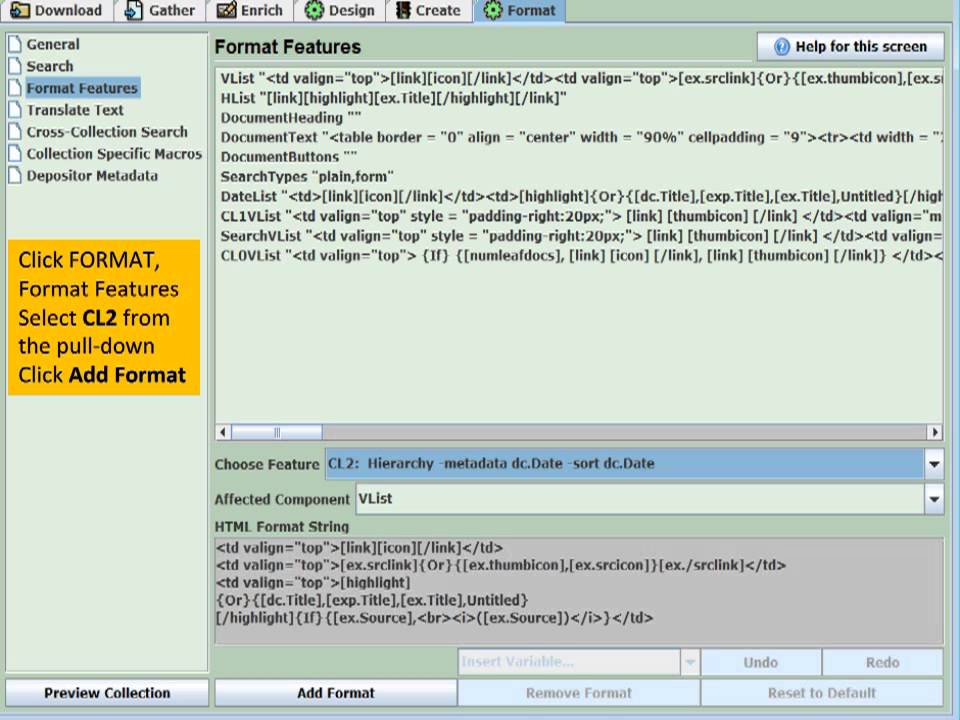
Task: Click the Format tab
Action: point(519,10)
